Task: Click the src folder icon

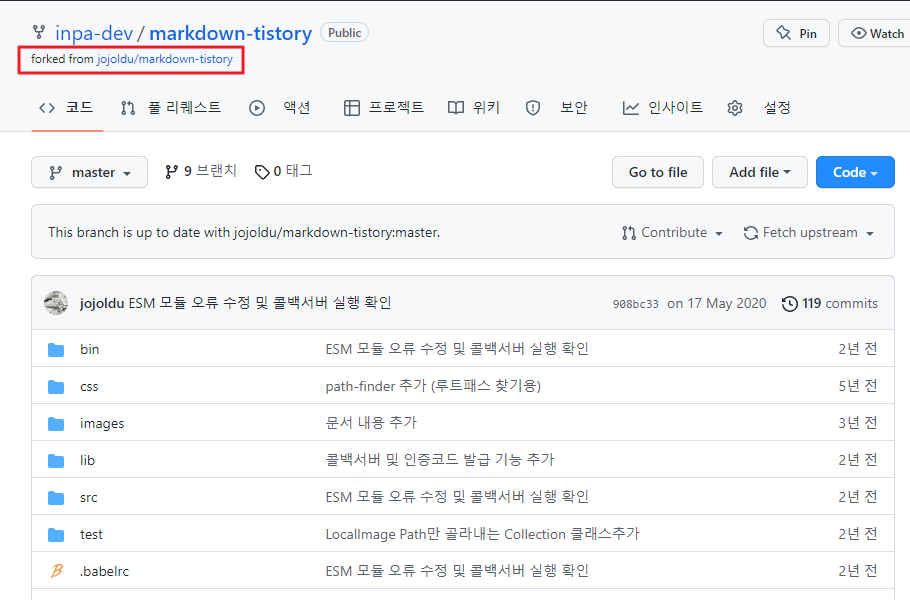Action: [x=56, y=498]
